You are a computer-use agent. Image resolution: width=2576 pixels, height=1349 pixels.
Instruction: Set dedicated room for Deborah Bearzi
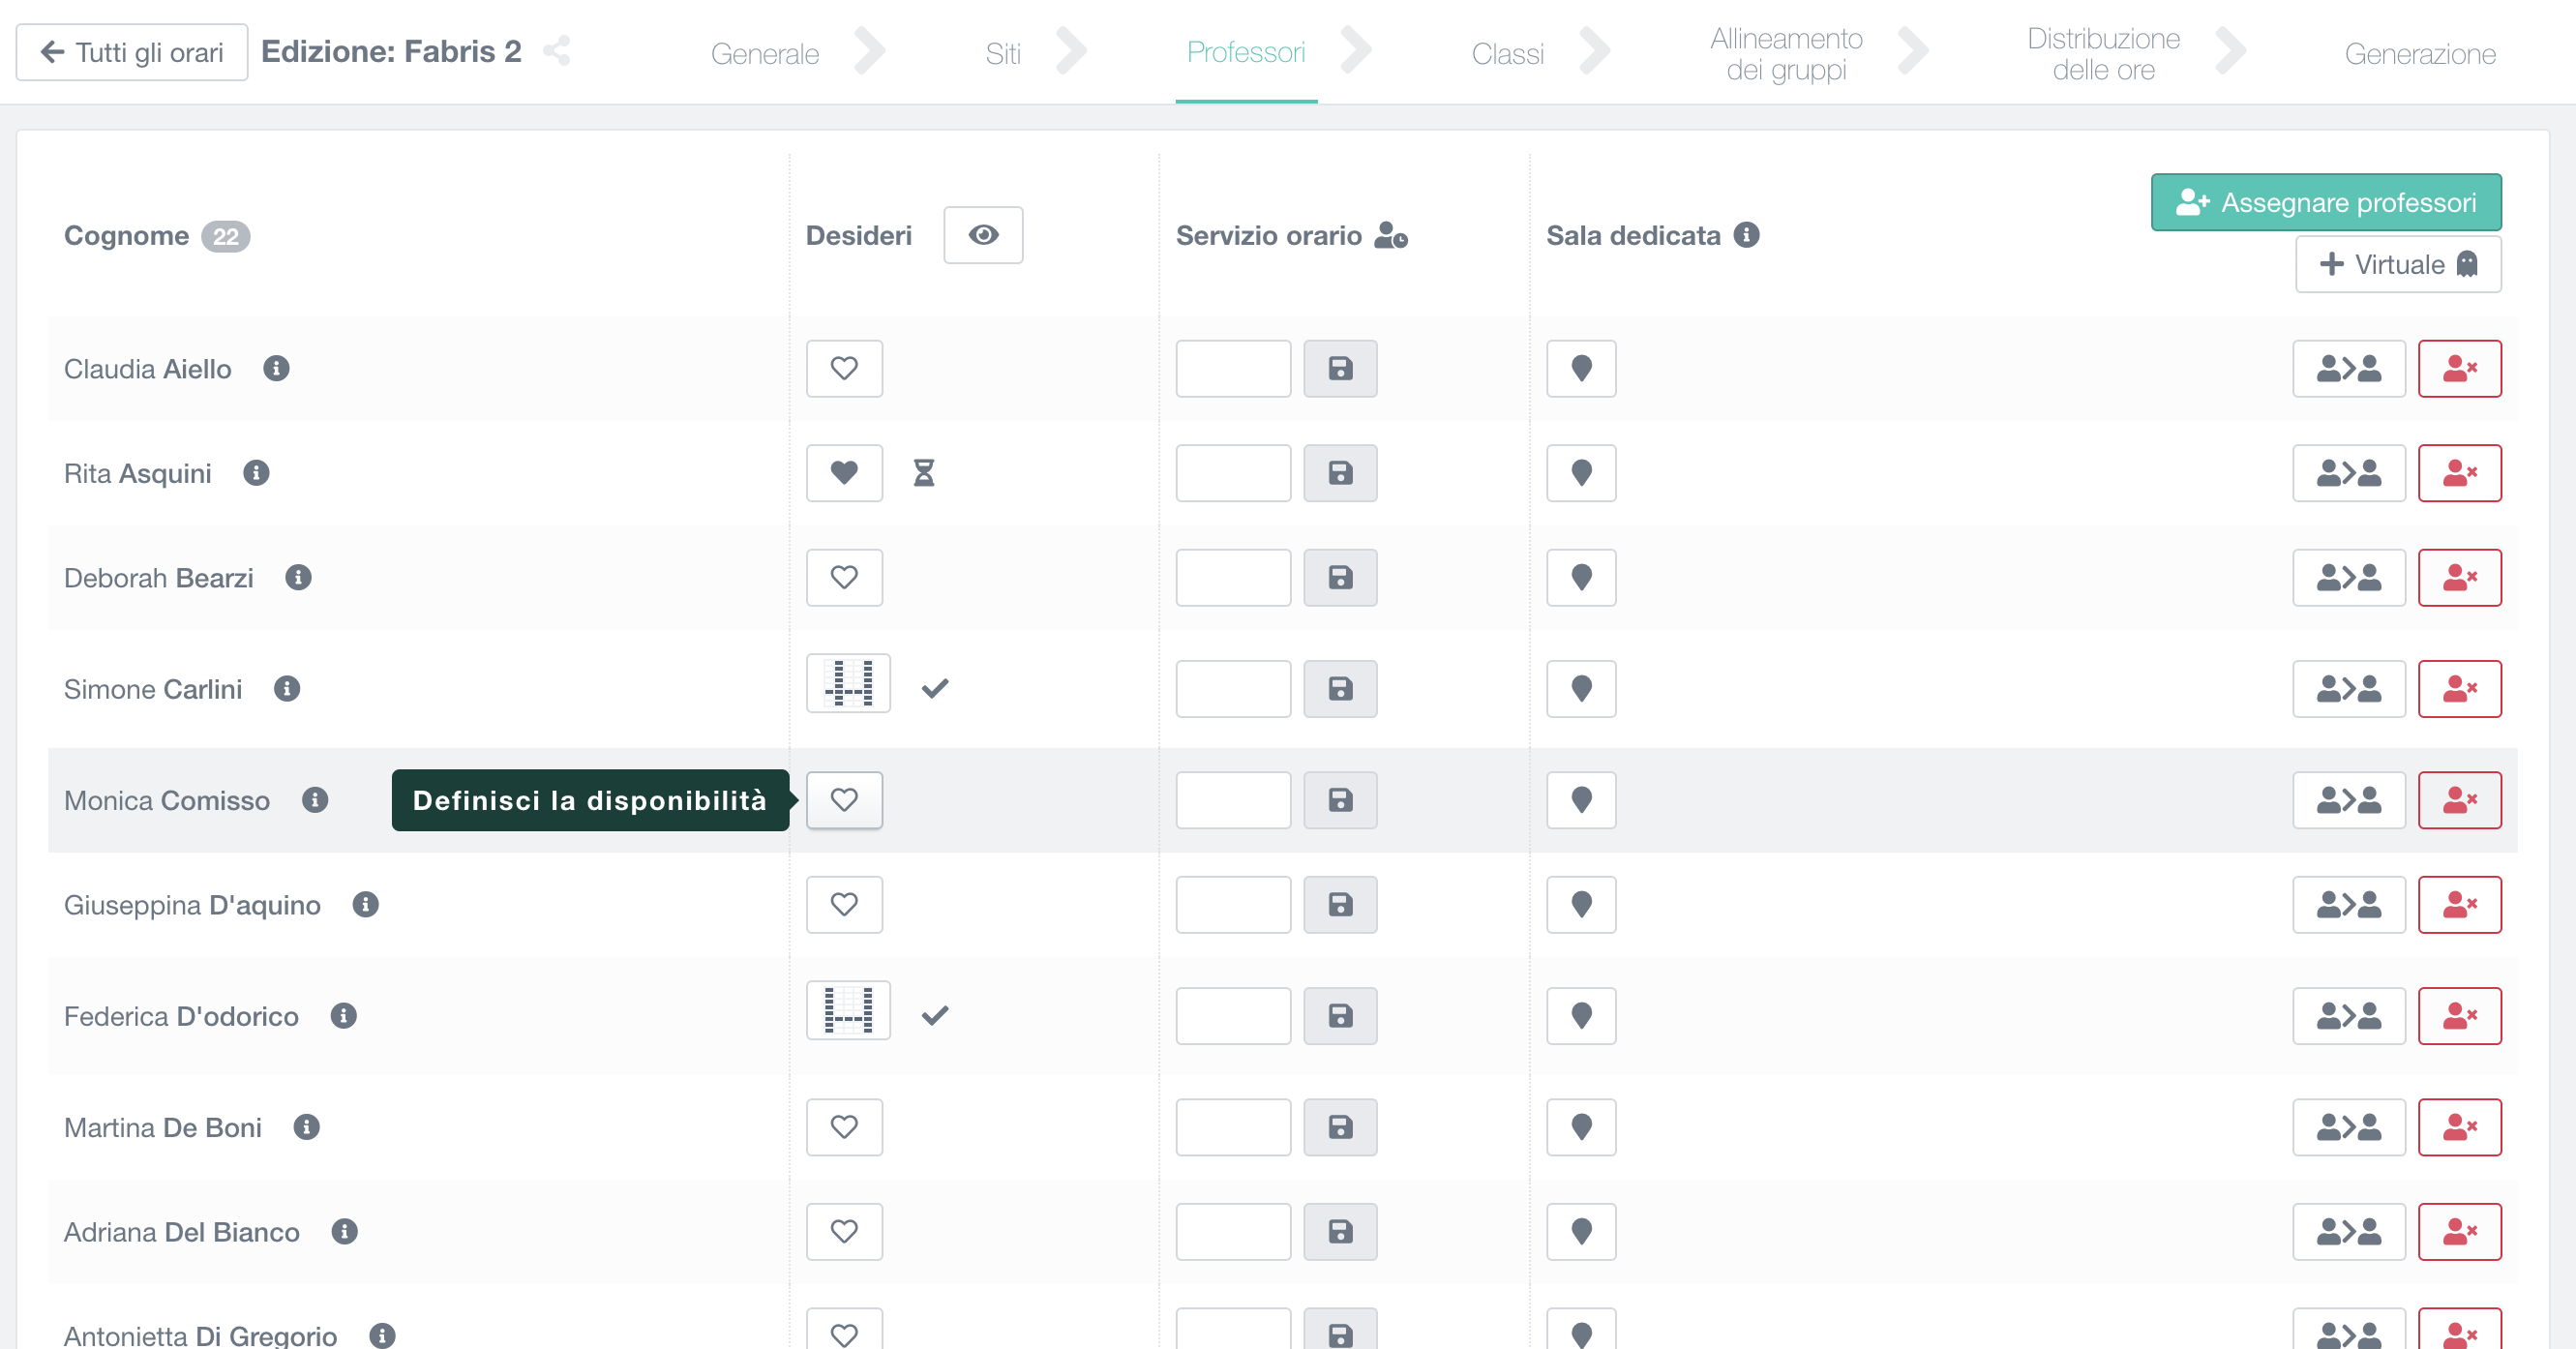point(1580,578)
